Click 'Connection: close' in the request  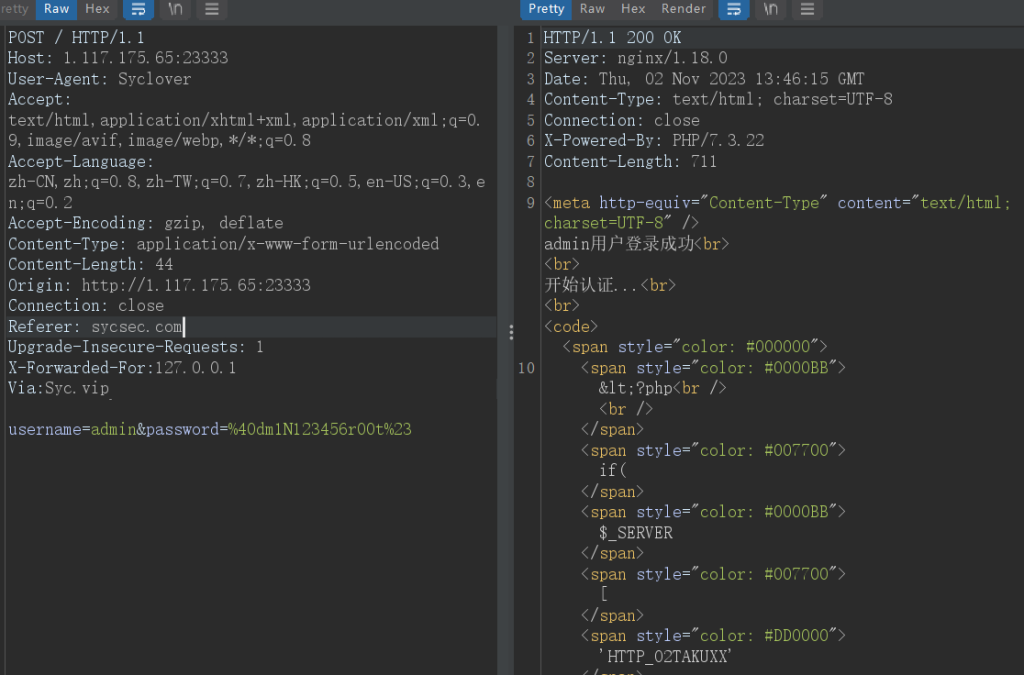(x=86, y=306)
